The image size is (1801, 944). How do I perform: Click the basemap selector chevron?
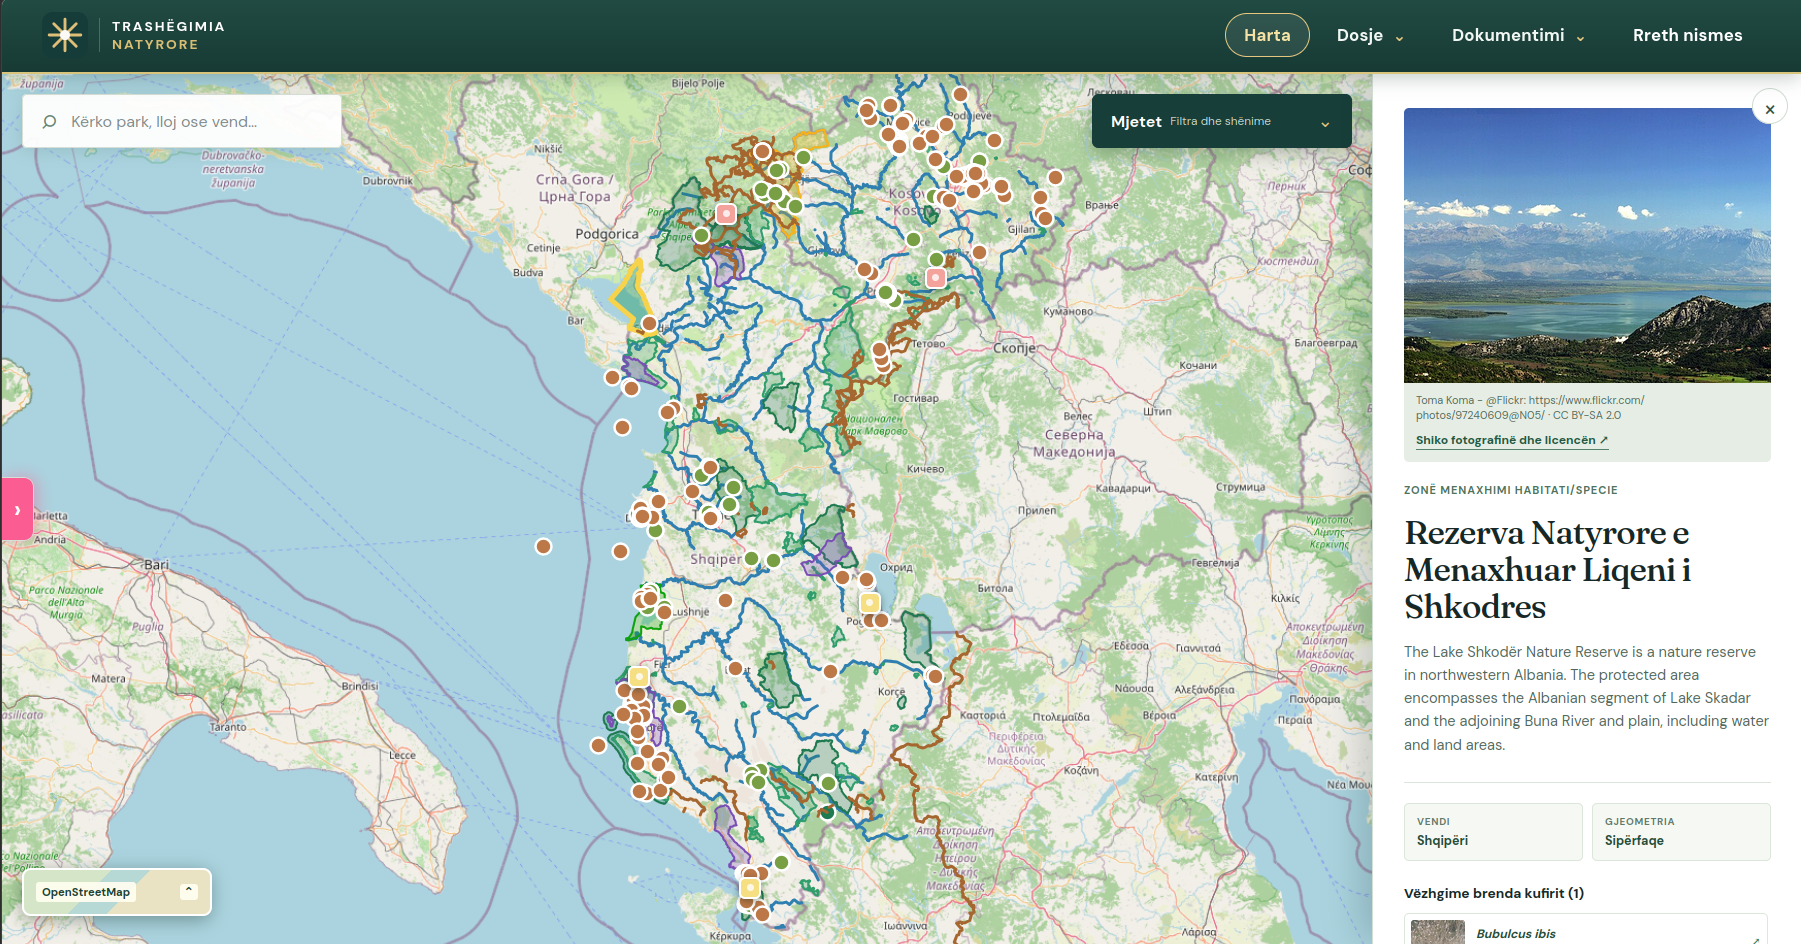coord(189,891)
